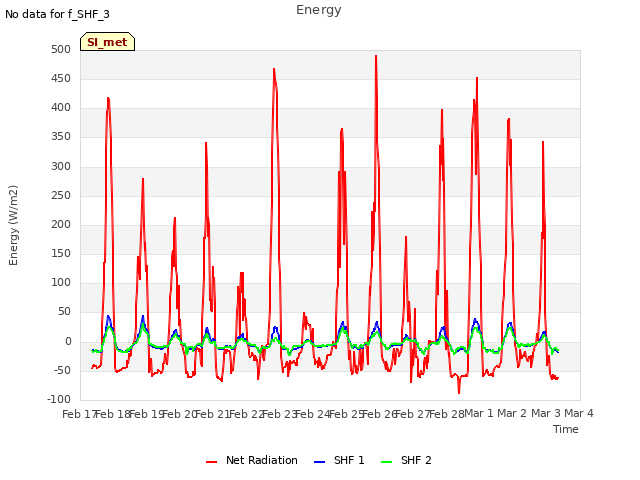Click the 200 y-axis tick label

(x=61, y=224)
